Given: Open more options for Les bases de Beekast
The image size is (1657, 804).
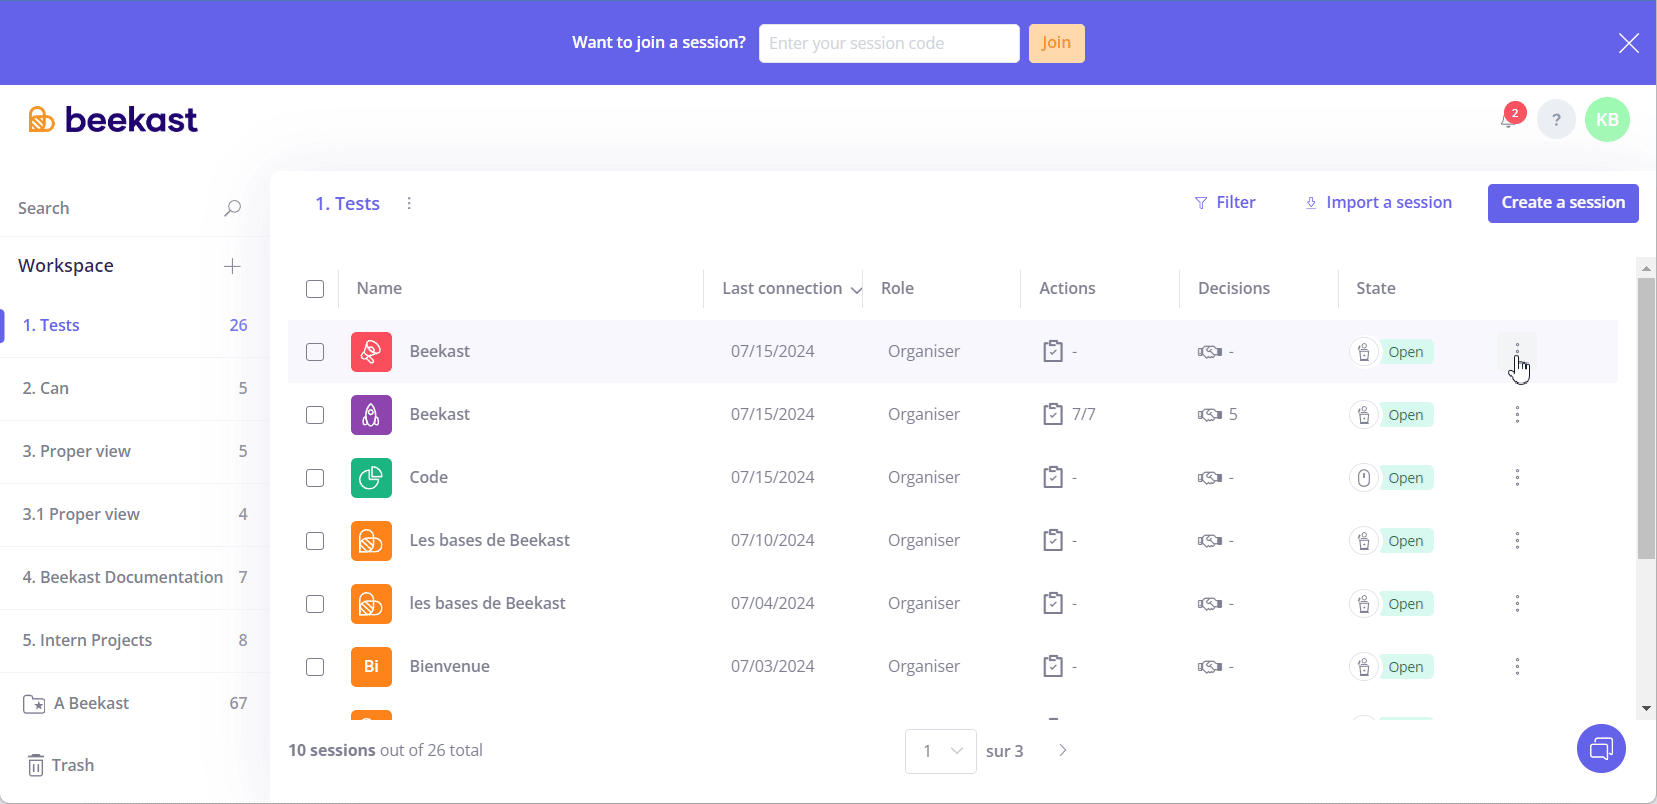Looking at the screenshot, I should (x=1517, y=541).
